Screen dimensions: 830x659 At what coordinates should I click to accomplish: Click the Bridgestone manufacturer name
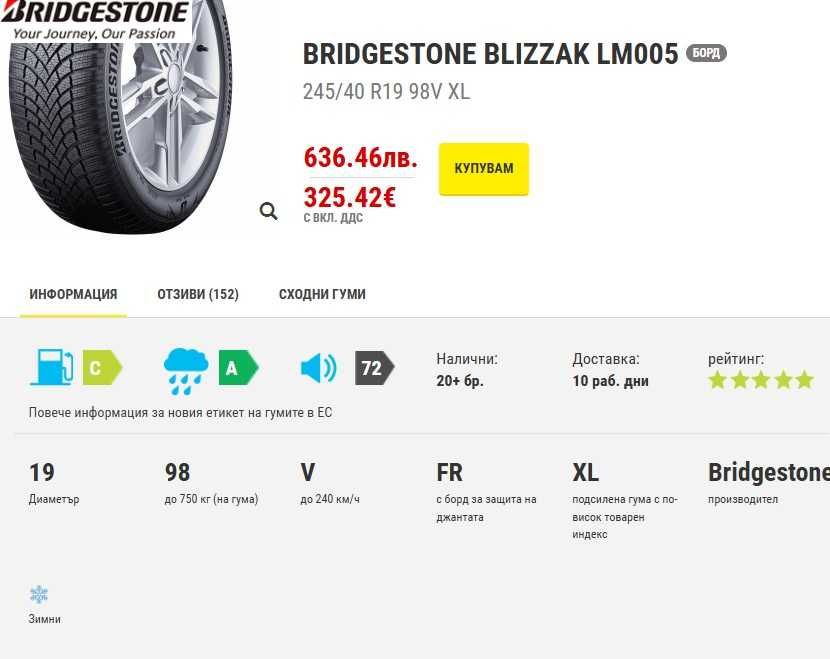(768, 472)
